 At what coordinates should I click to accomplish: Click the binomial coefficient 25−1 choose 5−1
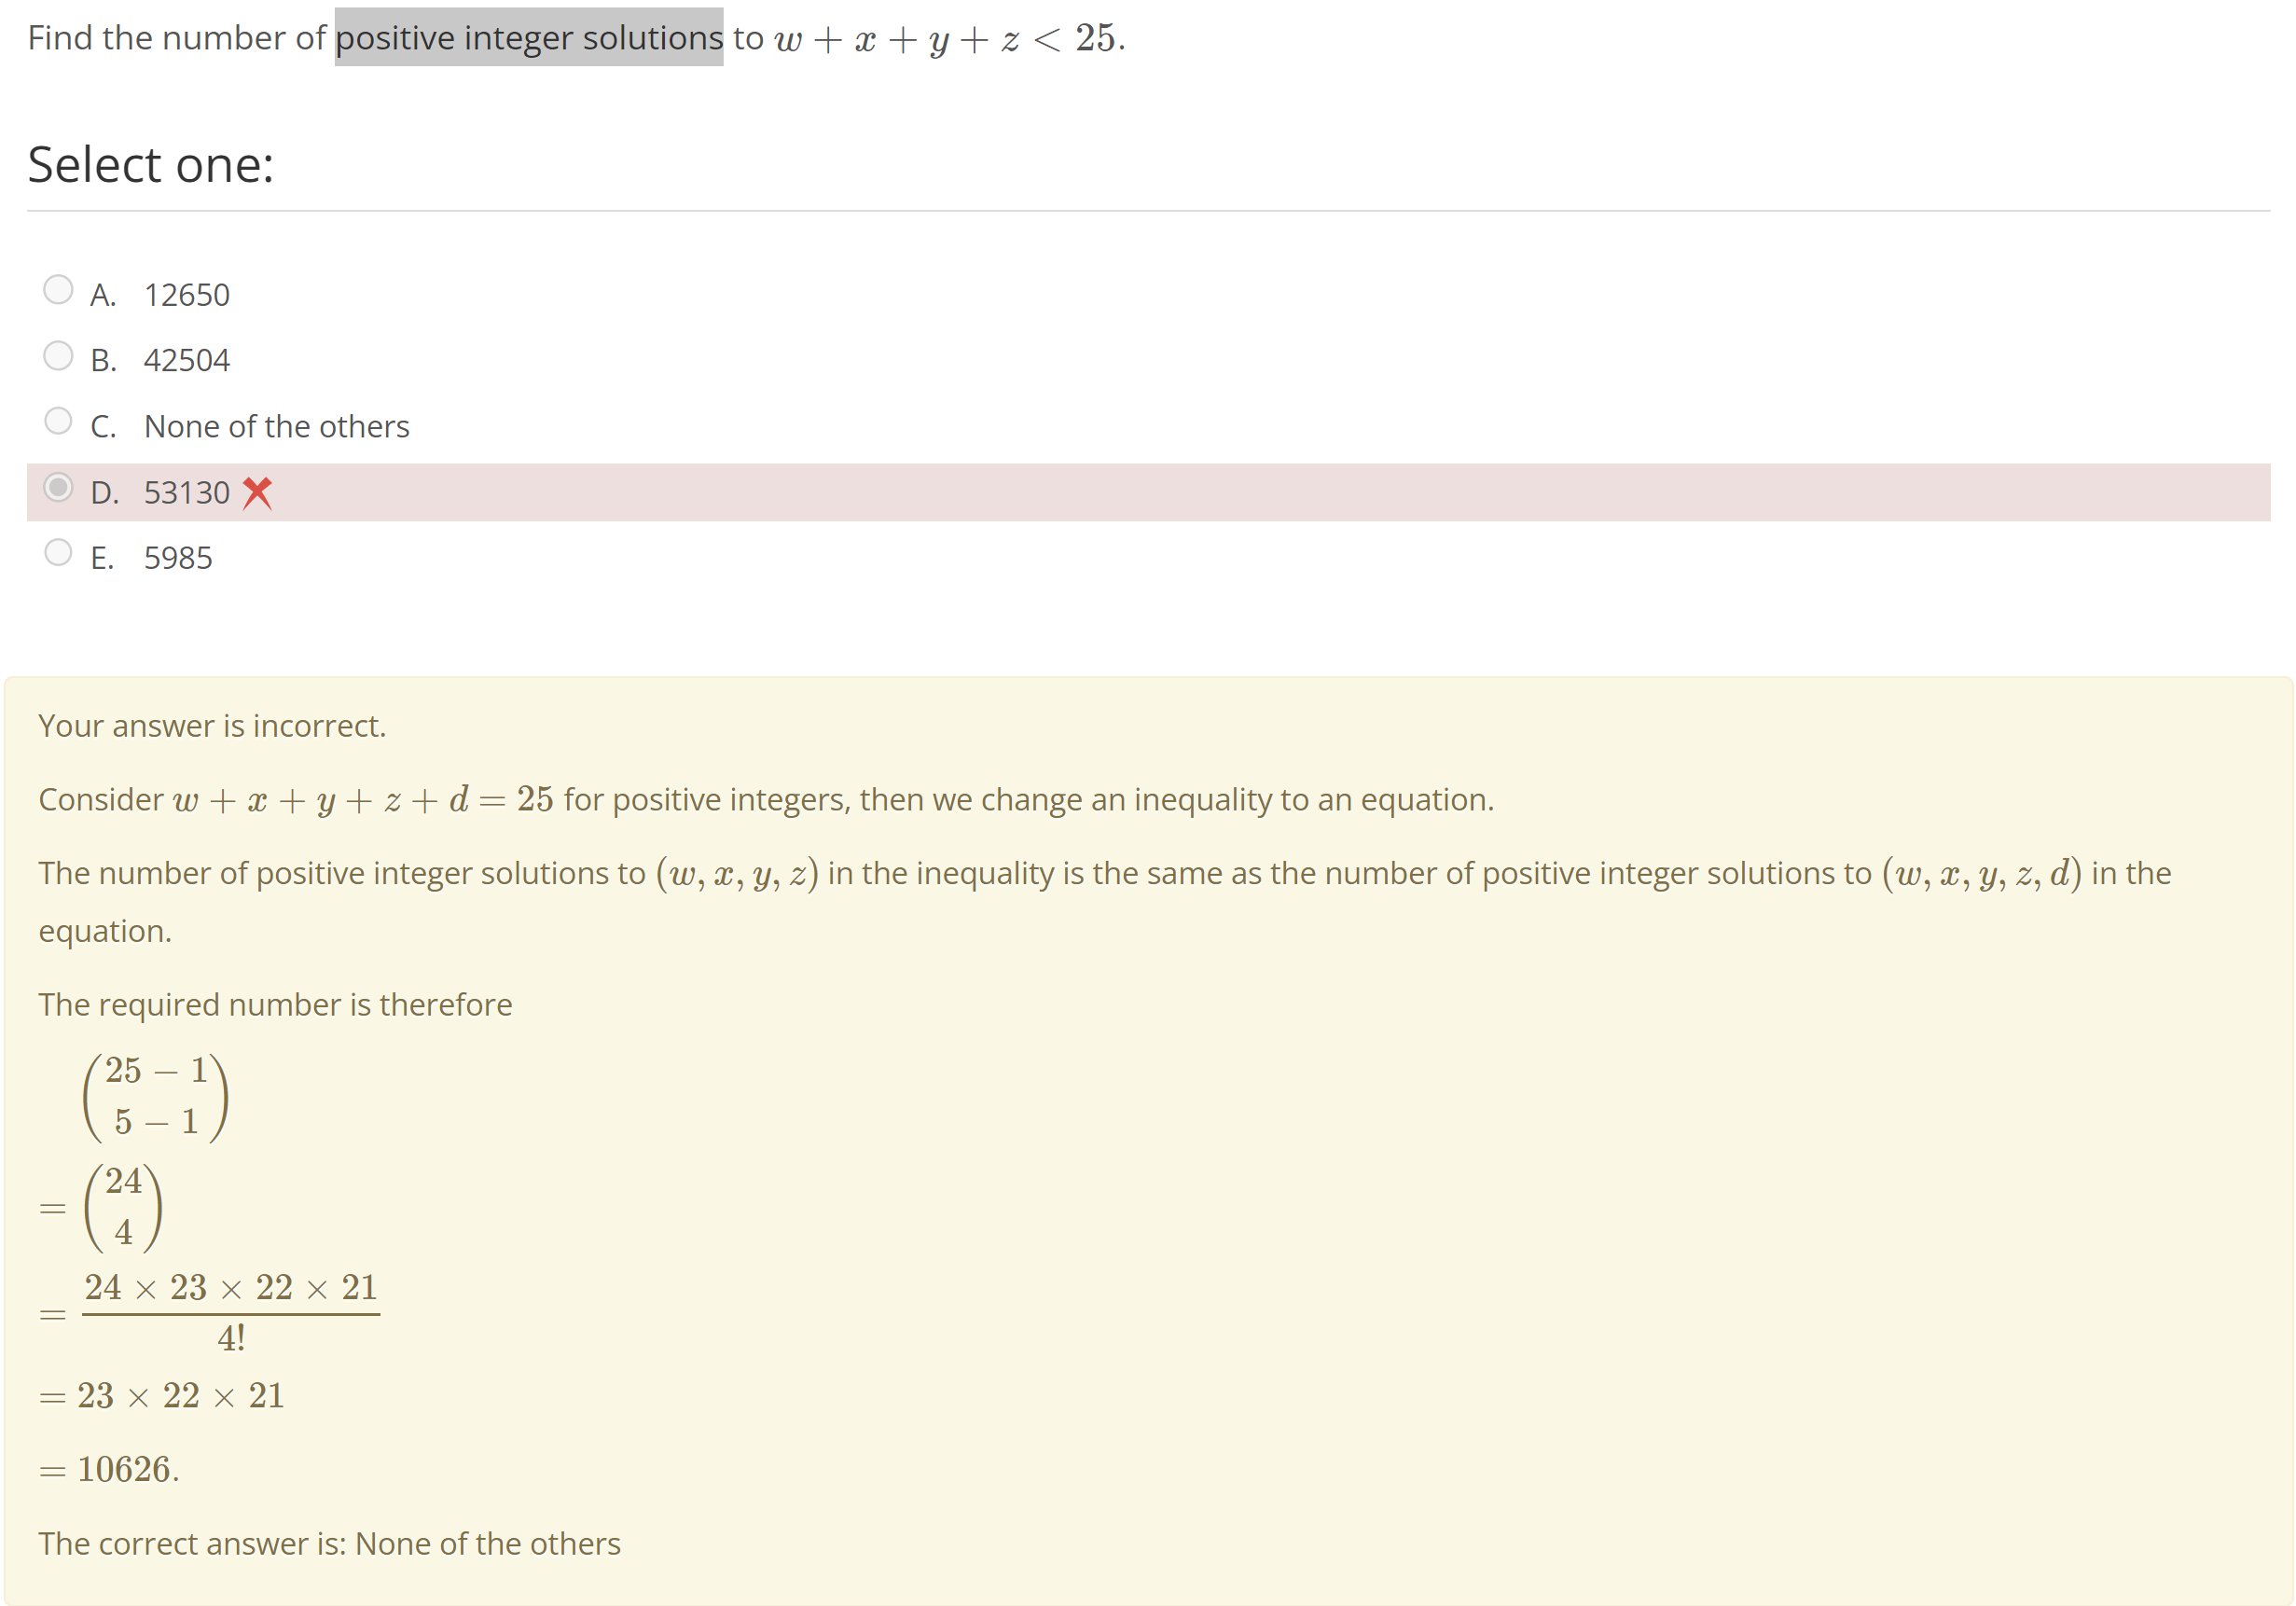(x=156, y=1099)
